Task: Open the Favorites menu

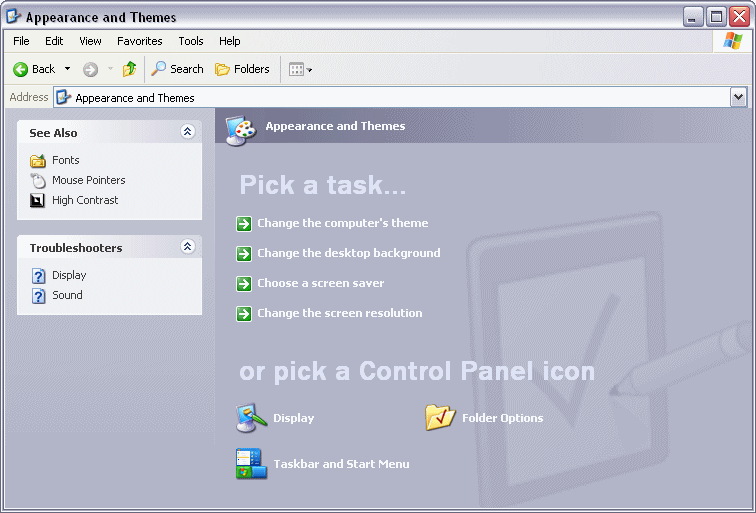Action: point(139,41)
